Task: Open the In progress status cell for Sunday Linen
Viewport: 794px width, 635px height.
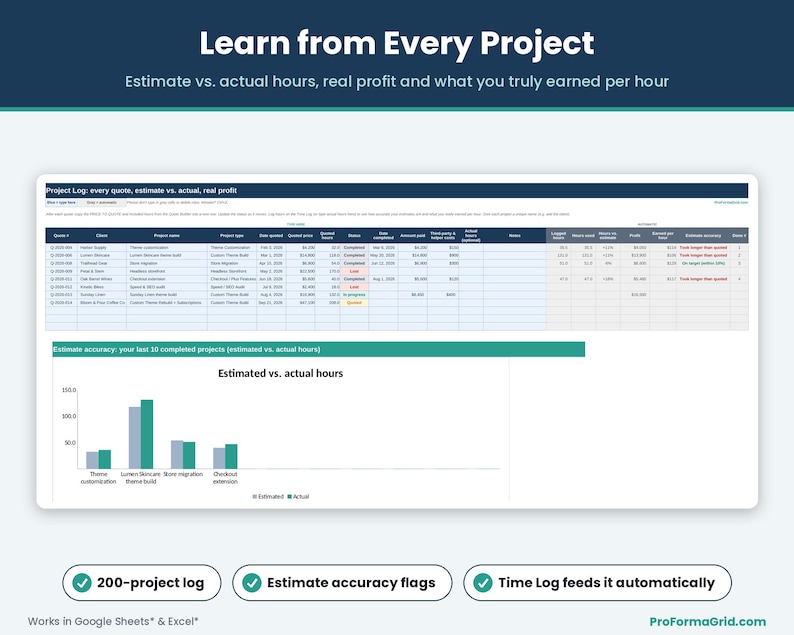Action: (x=354, y=294)
